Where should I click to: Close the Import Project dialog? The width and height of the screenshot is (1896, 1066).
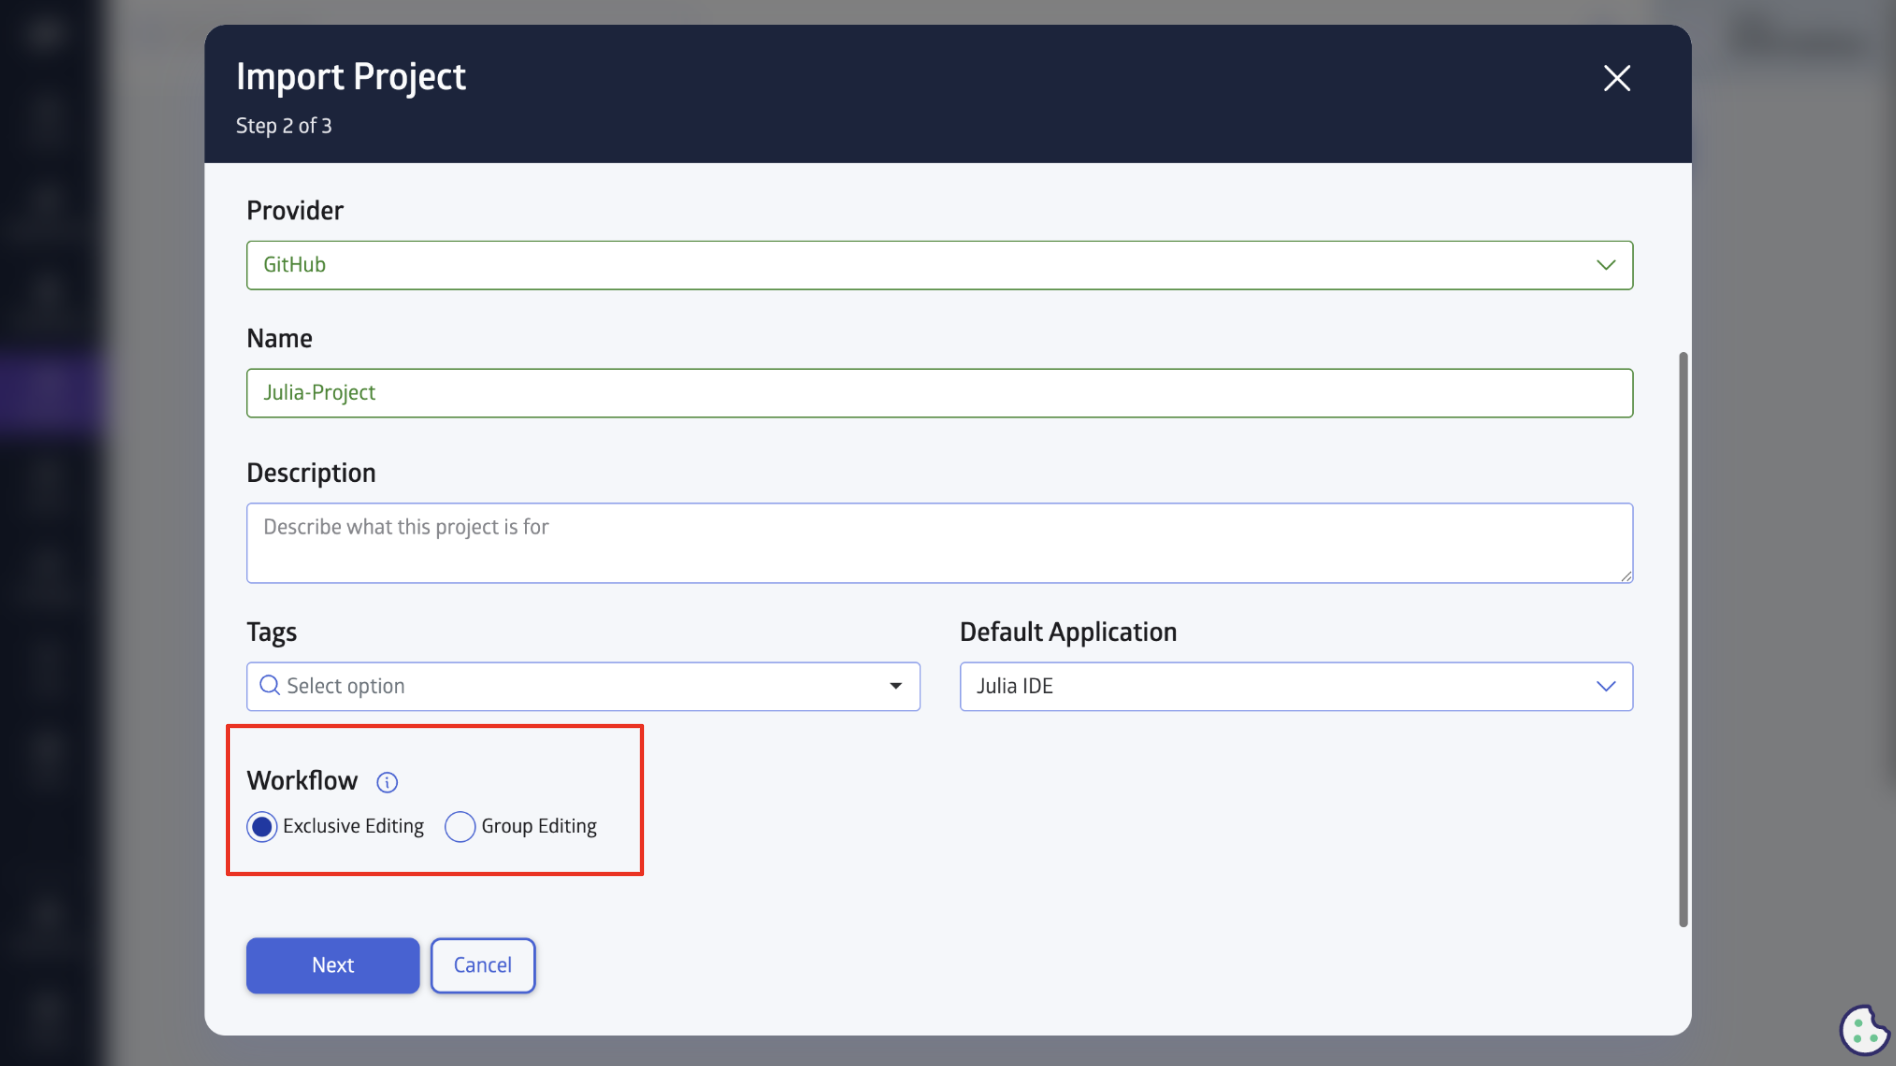click(1616, 78)
